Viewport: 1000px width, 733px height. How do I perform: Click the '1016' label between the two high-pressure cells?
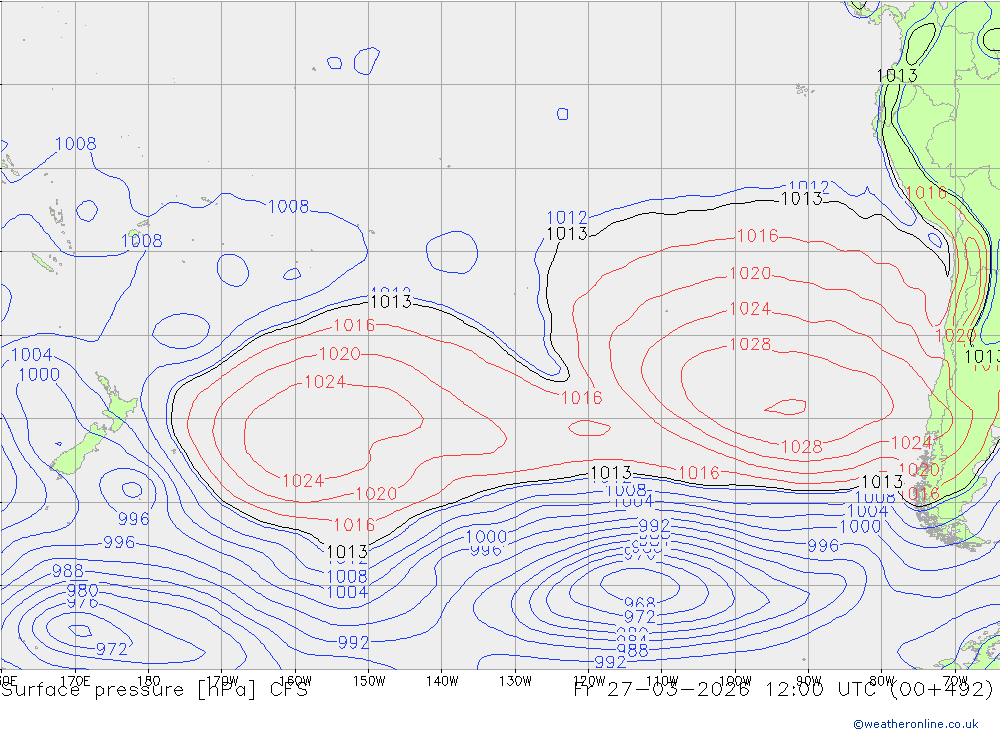click(581, 397)
